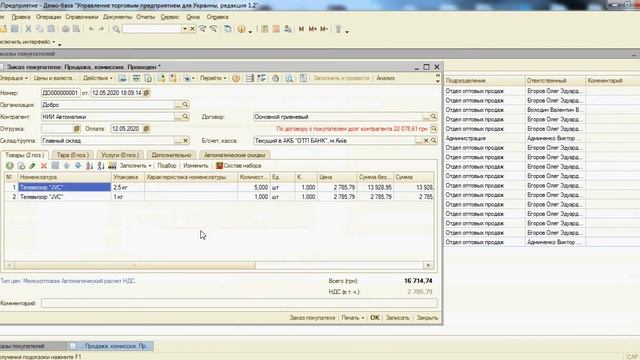The image size is (640, 360).
Task: Click the Подбор button
Action: [167, 166]
